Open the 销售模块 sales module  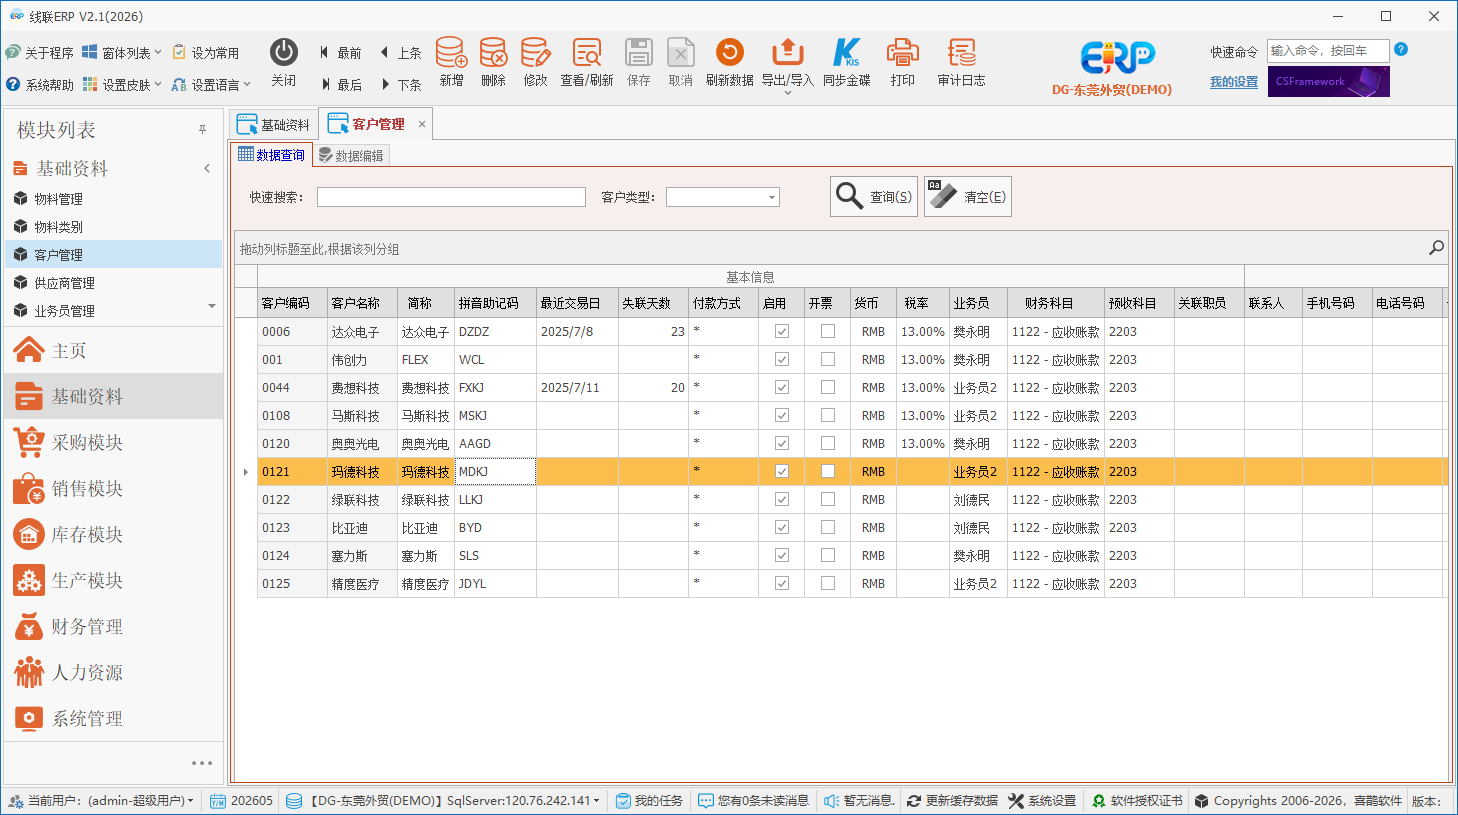tap(113, 488)
